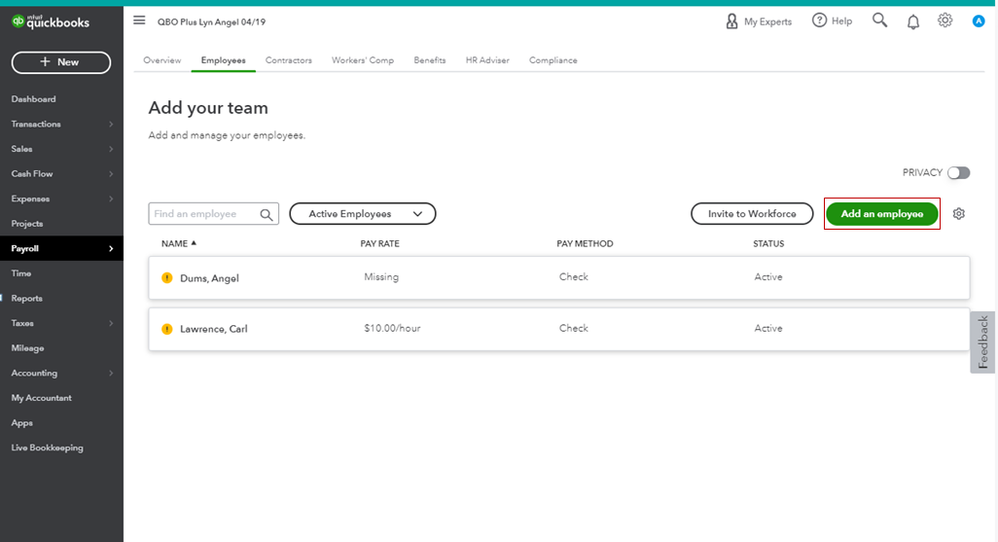Click Invite to Workforce
998x542 pixels.
[x=752, y=214]
